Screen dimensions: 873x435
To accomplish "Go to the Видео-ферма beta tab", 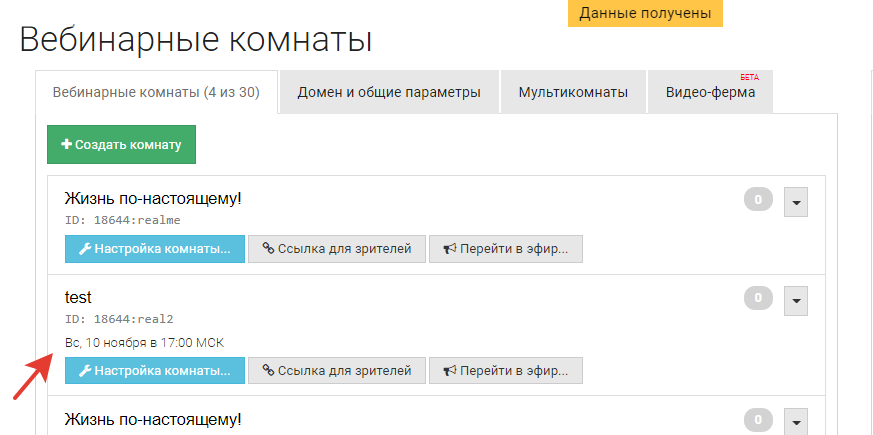I will tap(710, 92).
